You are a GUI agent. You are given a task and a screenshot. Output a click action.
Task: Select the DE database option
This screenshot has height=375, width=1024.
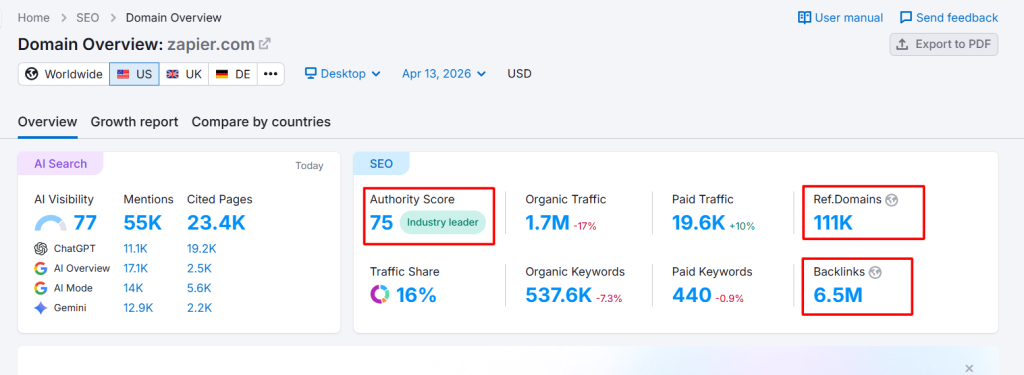(233, 74)
